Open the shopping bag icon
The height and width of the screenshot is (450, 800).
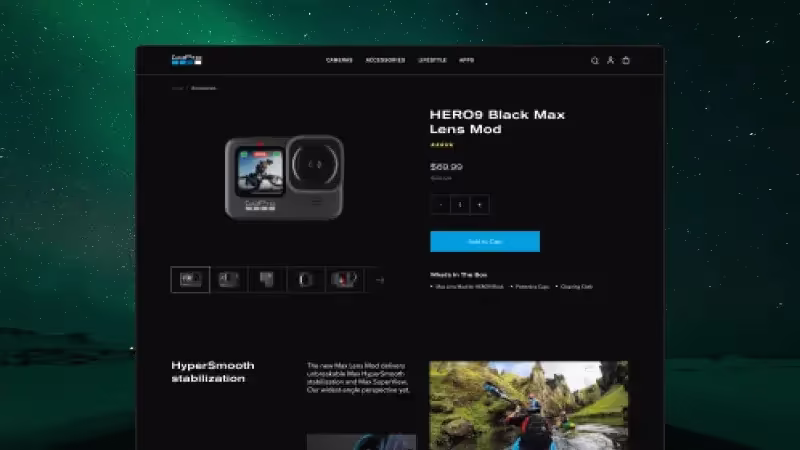tap(626, 60)
